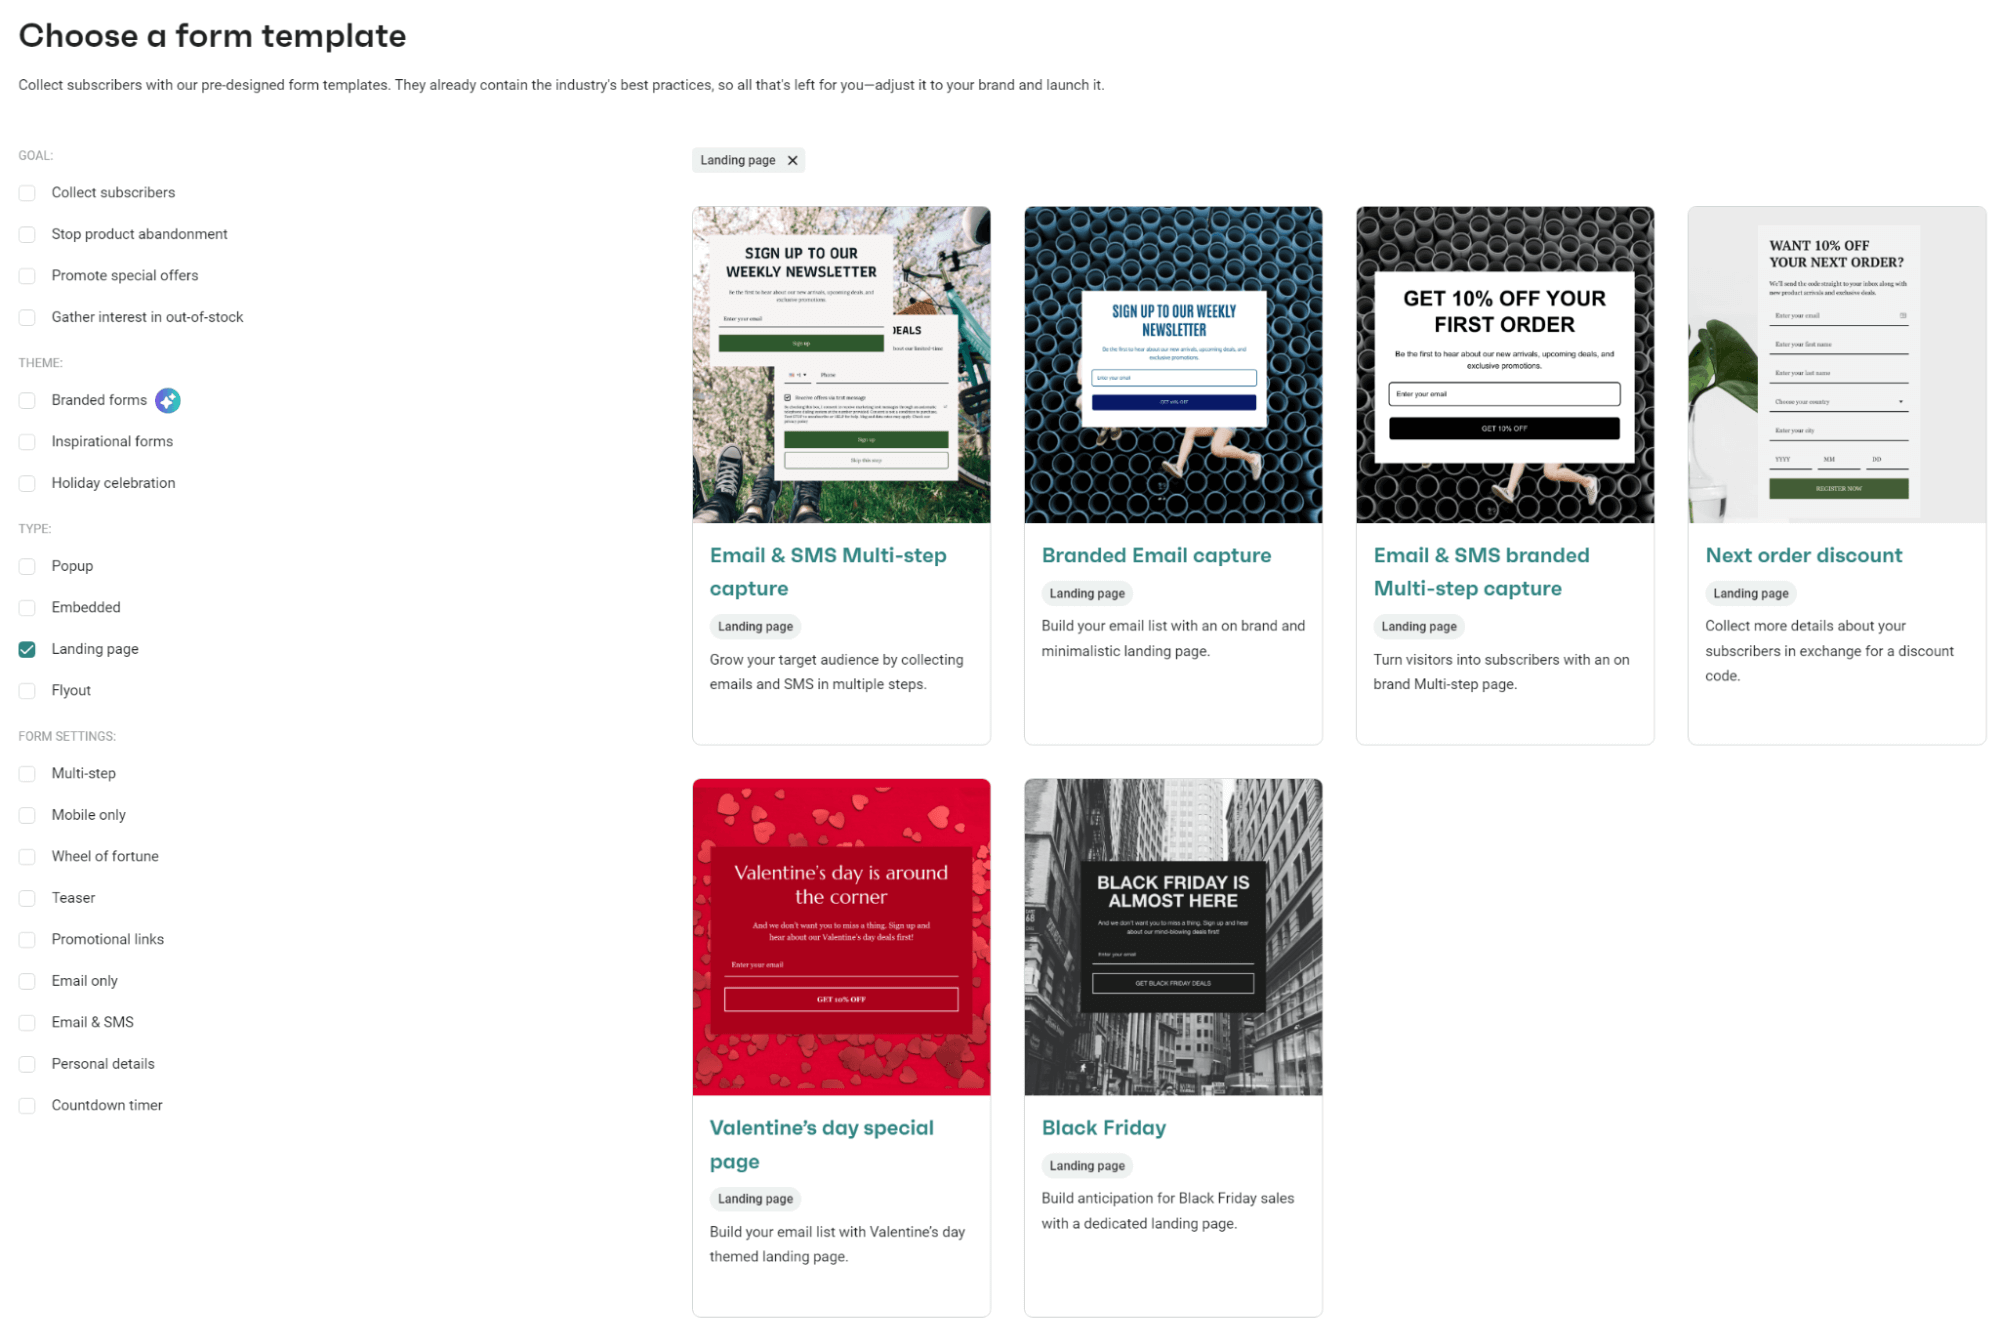This screenshot has width=1999, height=1331.
Task: Enable the Collect subscribers goal filter
Action: coord(27,192)
